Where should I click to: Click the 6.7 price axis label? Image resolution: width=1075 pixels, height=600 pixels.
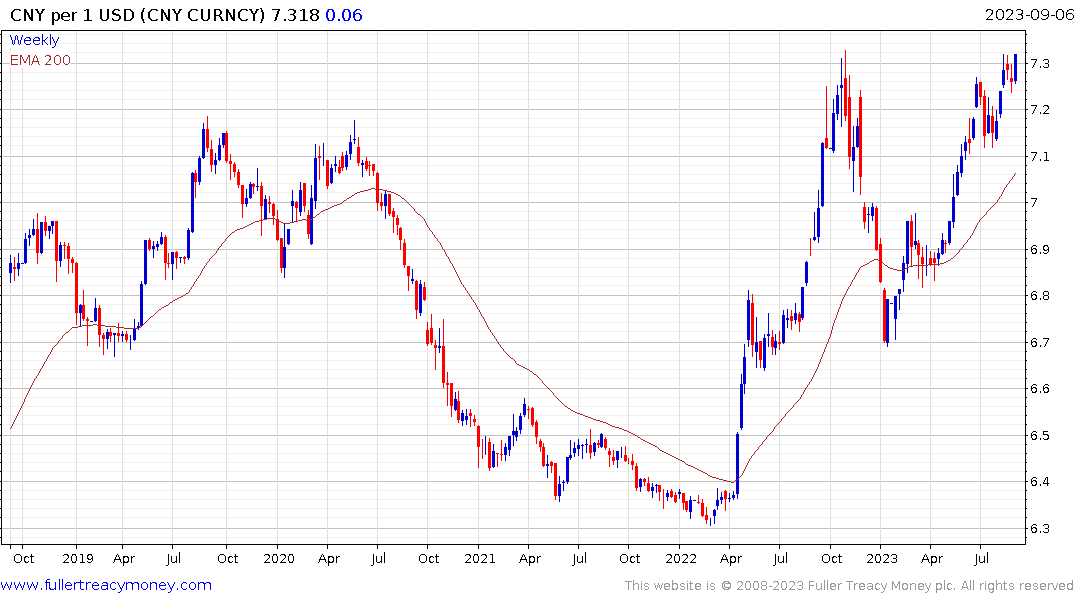[x=1039, y=342]
